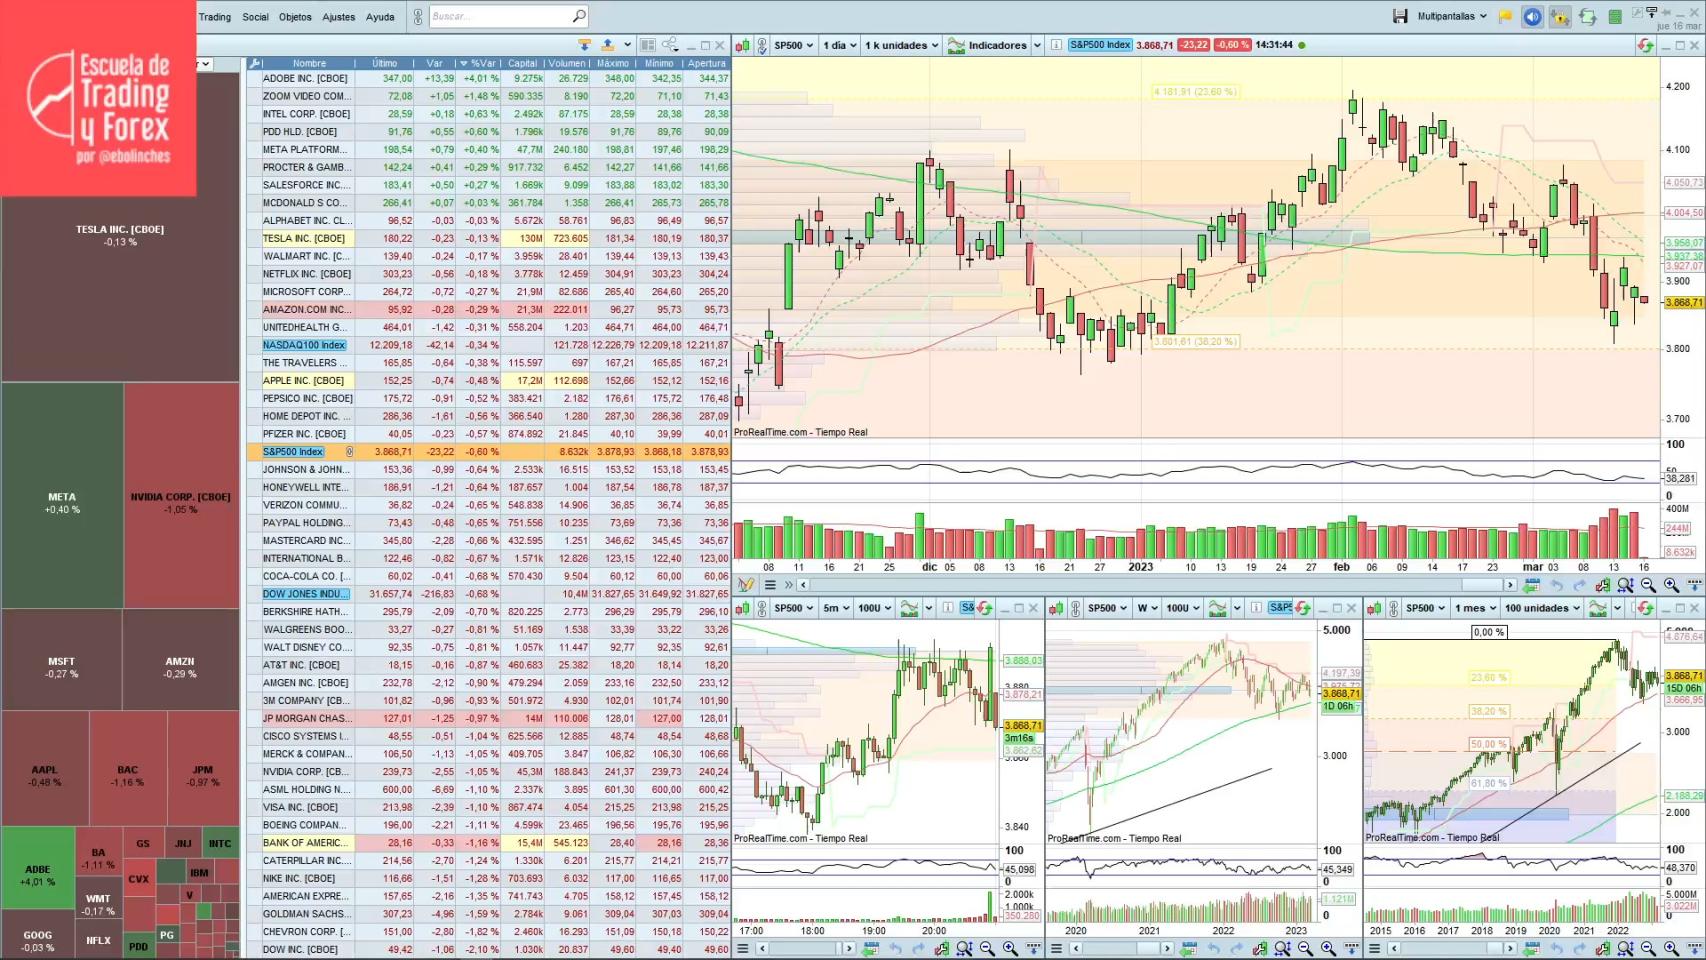Click the candlestick chart style icon in main chart
This screenshot has width=1706, height=960.
742,45
